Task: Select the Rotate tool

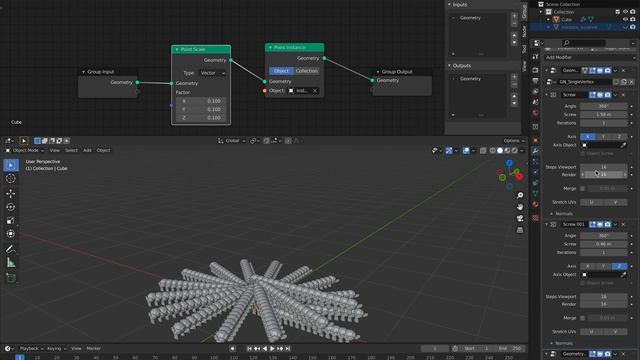Action: pyautogui.click(x=11, y=207)
